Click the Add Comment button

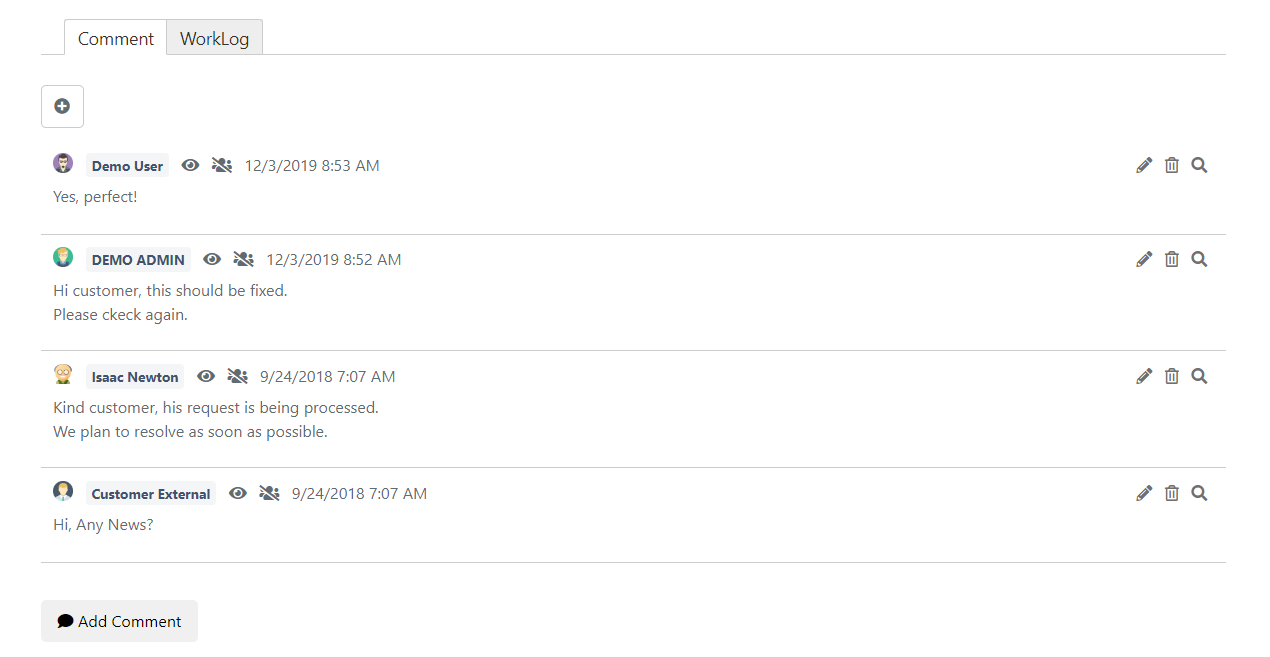[x=119, y=621]
